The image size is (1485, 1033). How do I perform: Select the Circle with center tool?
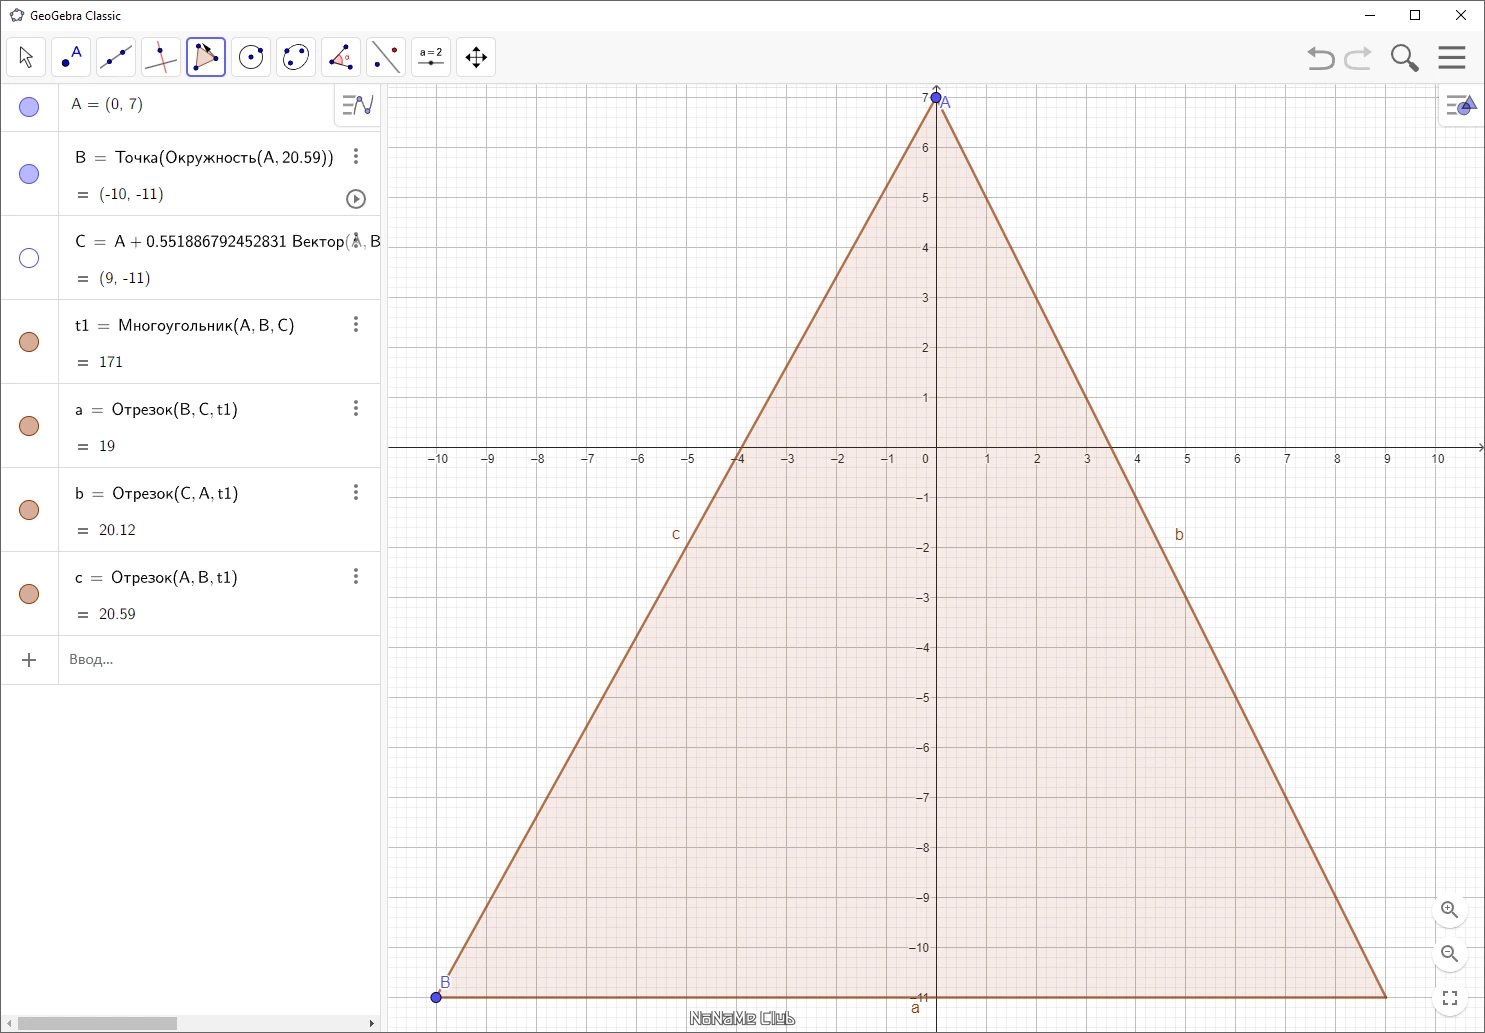tap(251, 57)
